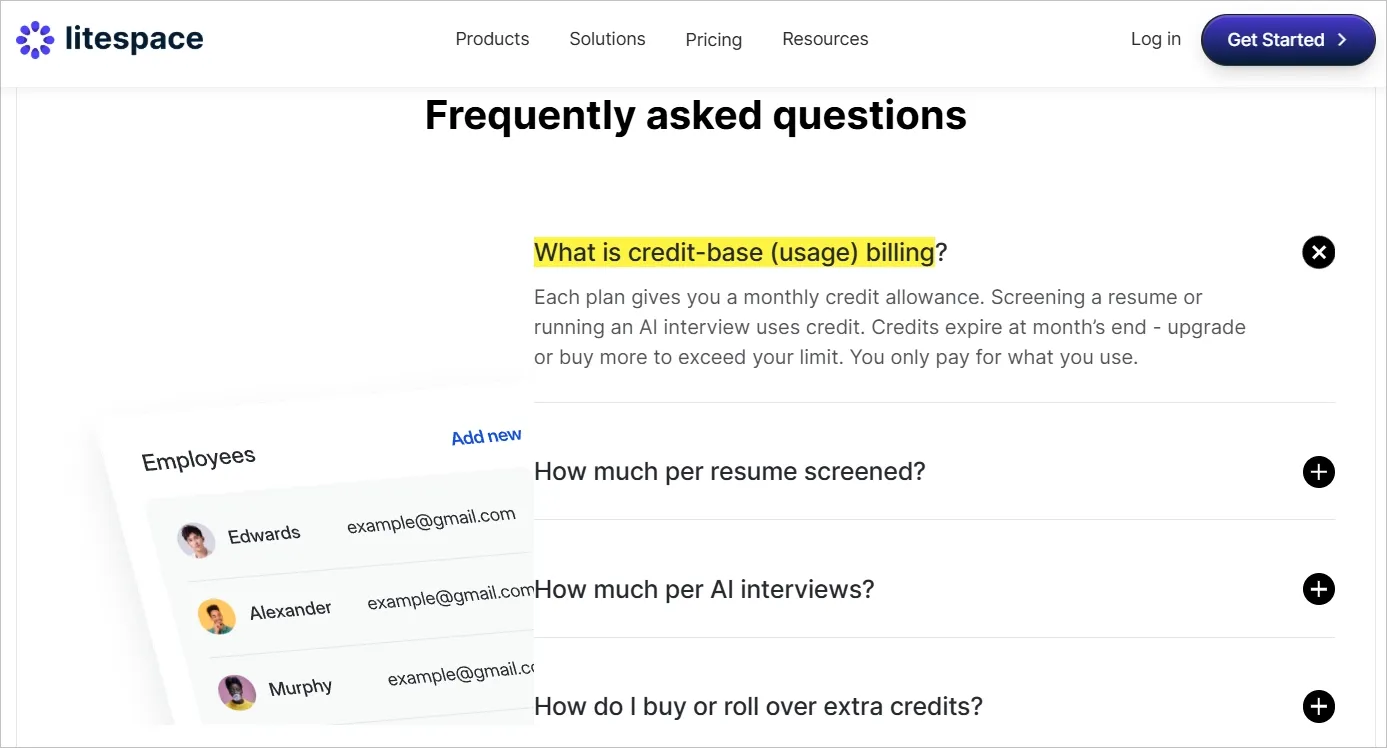Click Murphy's avatar in the Employees list

[236, 691]
